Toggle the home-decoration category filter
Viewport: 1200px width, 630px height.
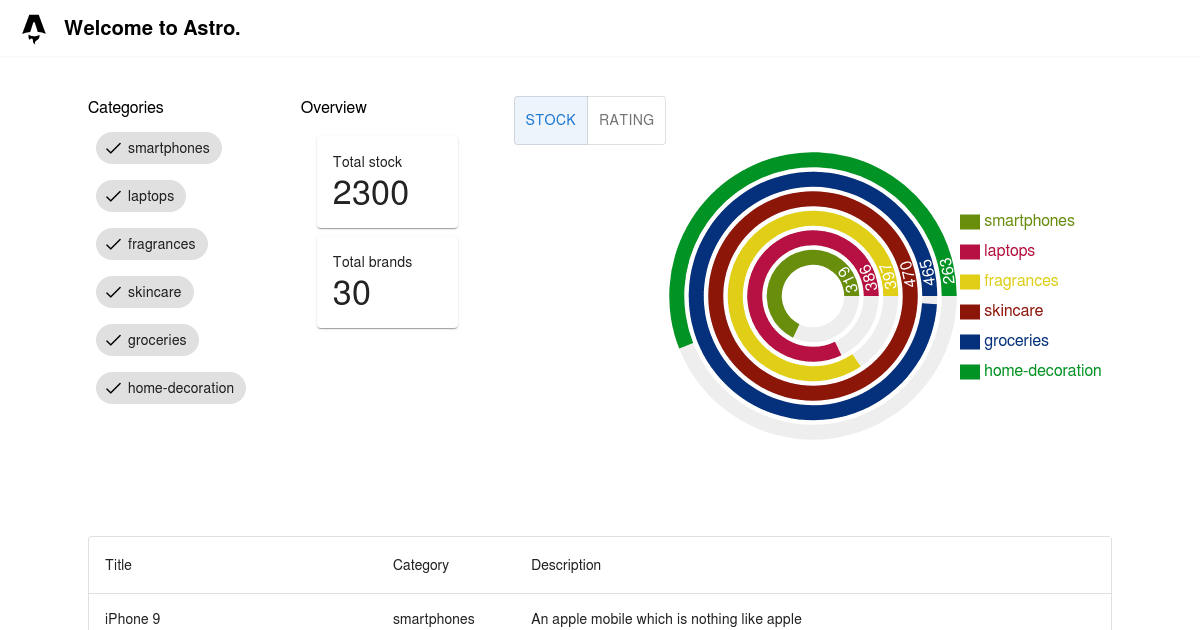[x=170, y=388]
